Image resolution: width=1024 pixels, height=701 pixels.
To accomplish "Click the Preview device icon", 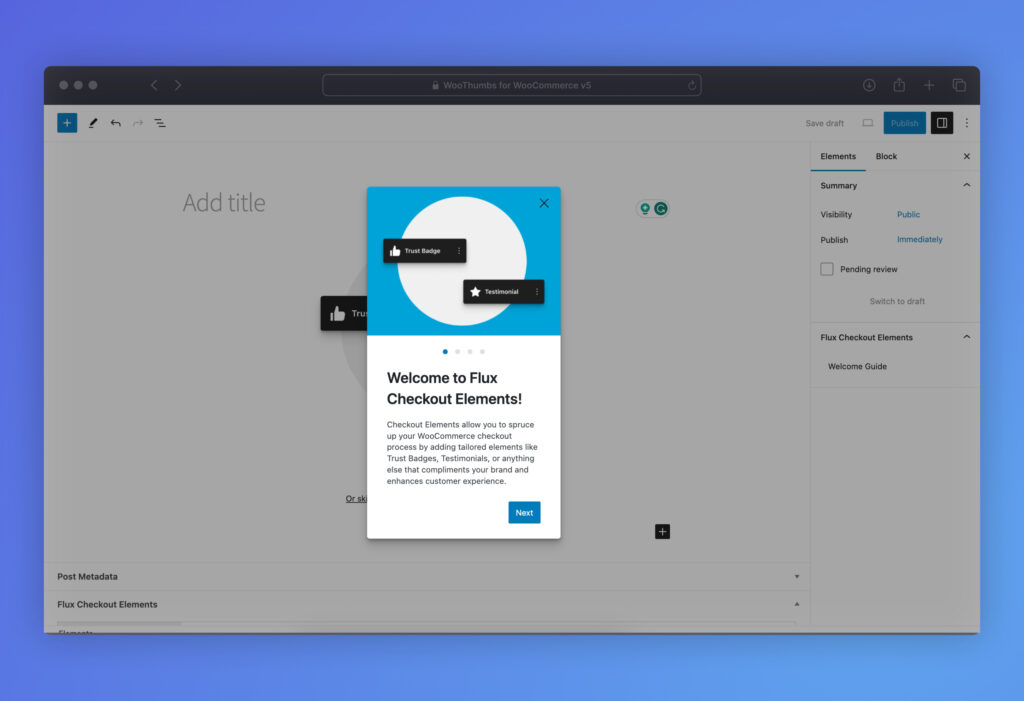I will point(867,123).
